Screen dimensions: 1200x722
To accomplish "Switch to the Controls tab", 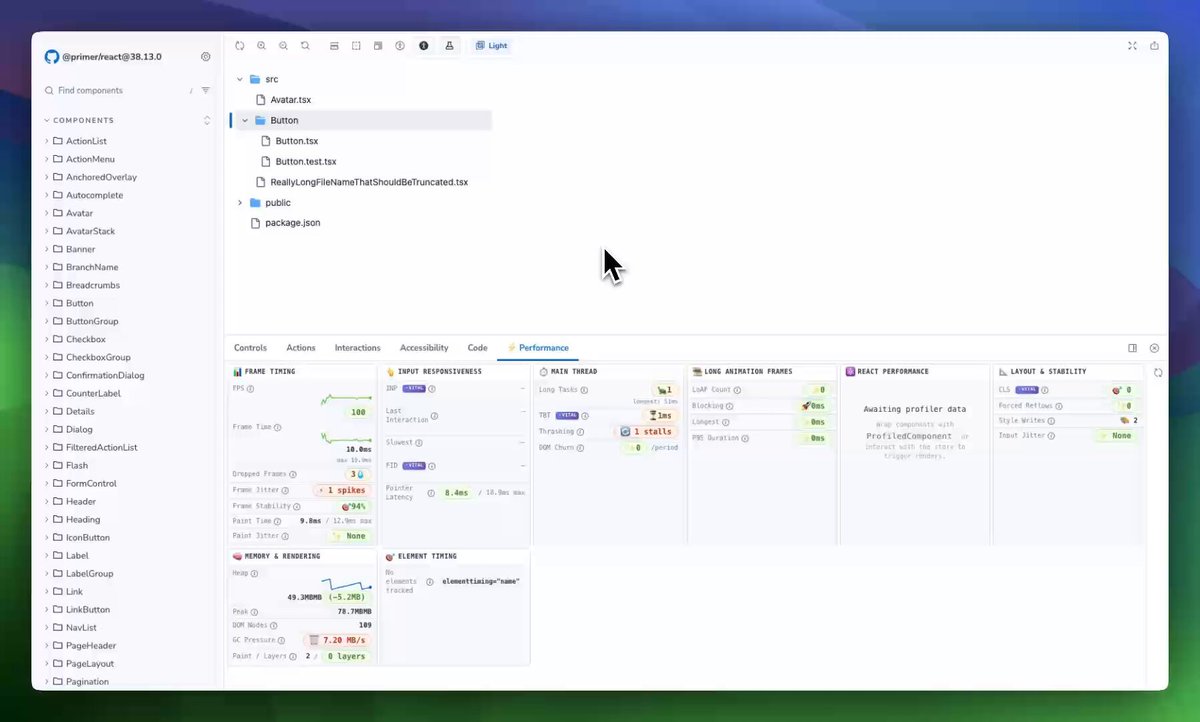I will (x=250, y=348).
